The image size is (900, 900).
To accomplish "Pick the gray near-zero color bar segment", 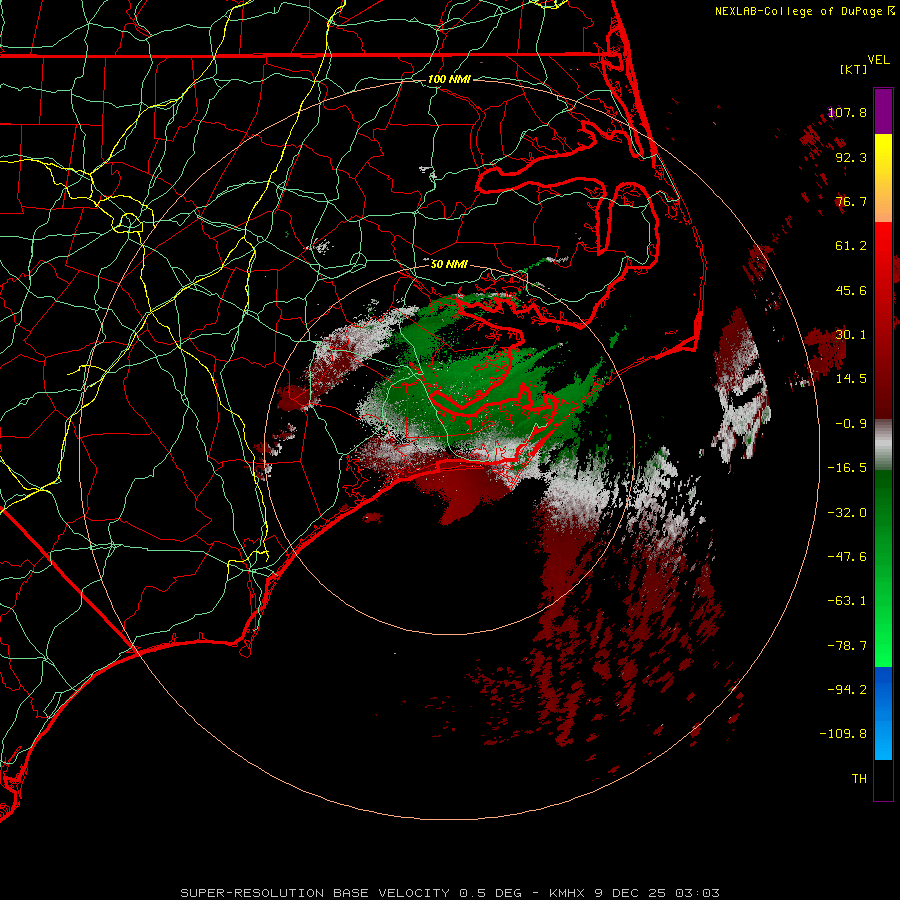I will coord(883,442).
